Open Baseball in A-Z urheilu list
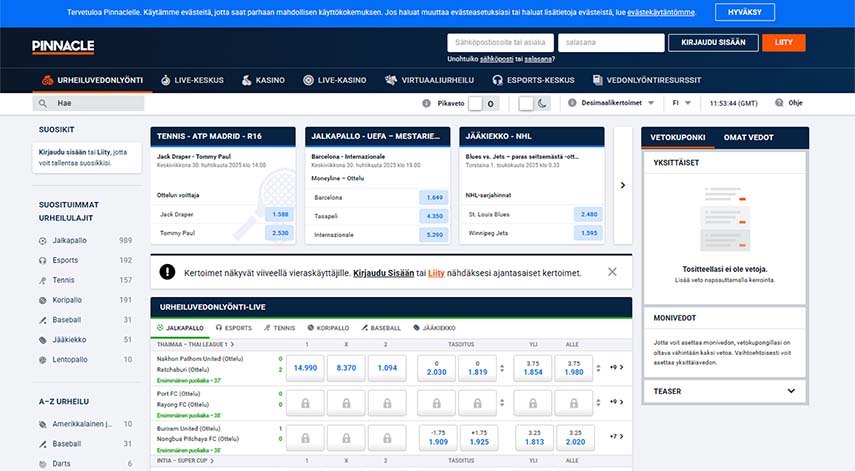Viewport: 855px width, 471px height. [86, 444]
